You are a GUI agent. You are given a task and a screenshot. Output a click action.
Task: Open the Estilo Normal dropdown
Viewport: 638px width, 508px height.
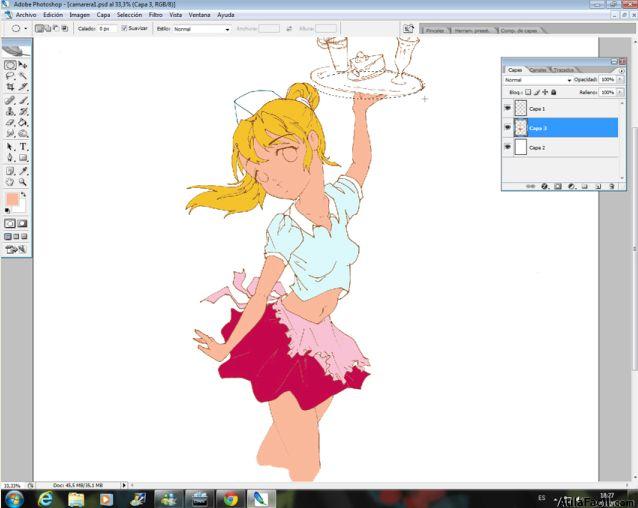(202, 29)
